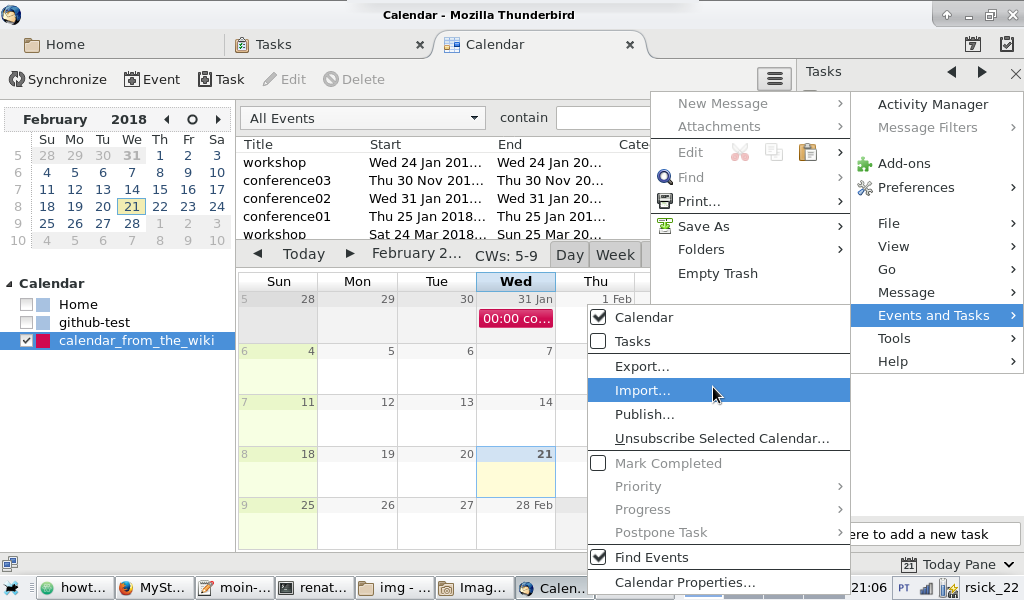Viewport: 1024px width, 600px height.
Task: Expand the Help submenu
Action: [x=936, y=362]
